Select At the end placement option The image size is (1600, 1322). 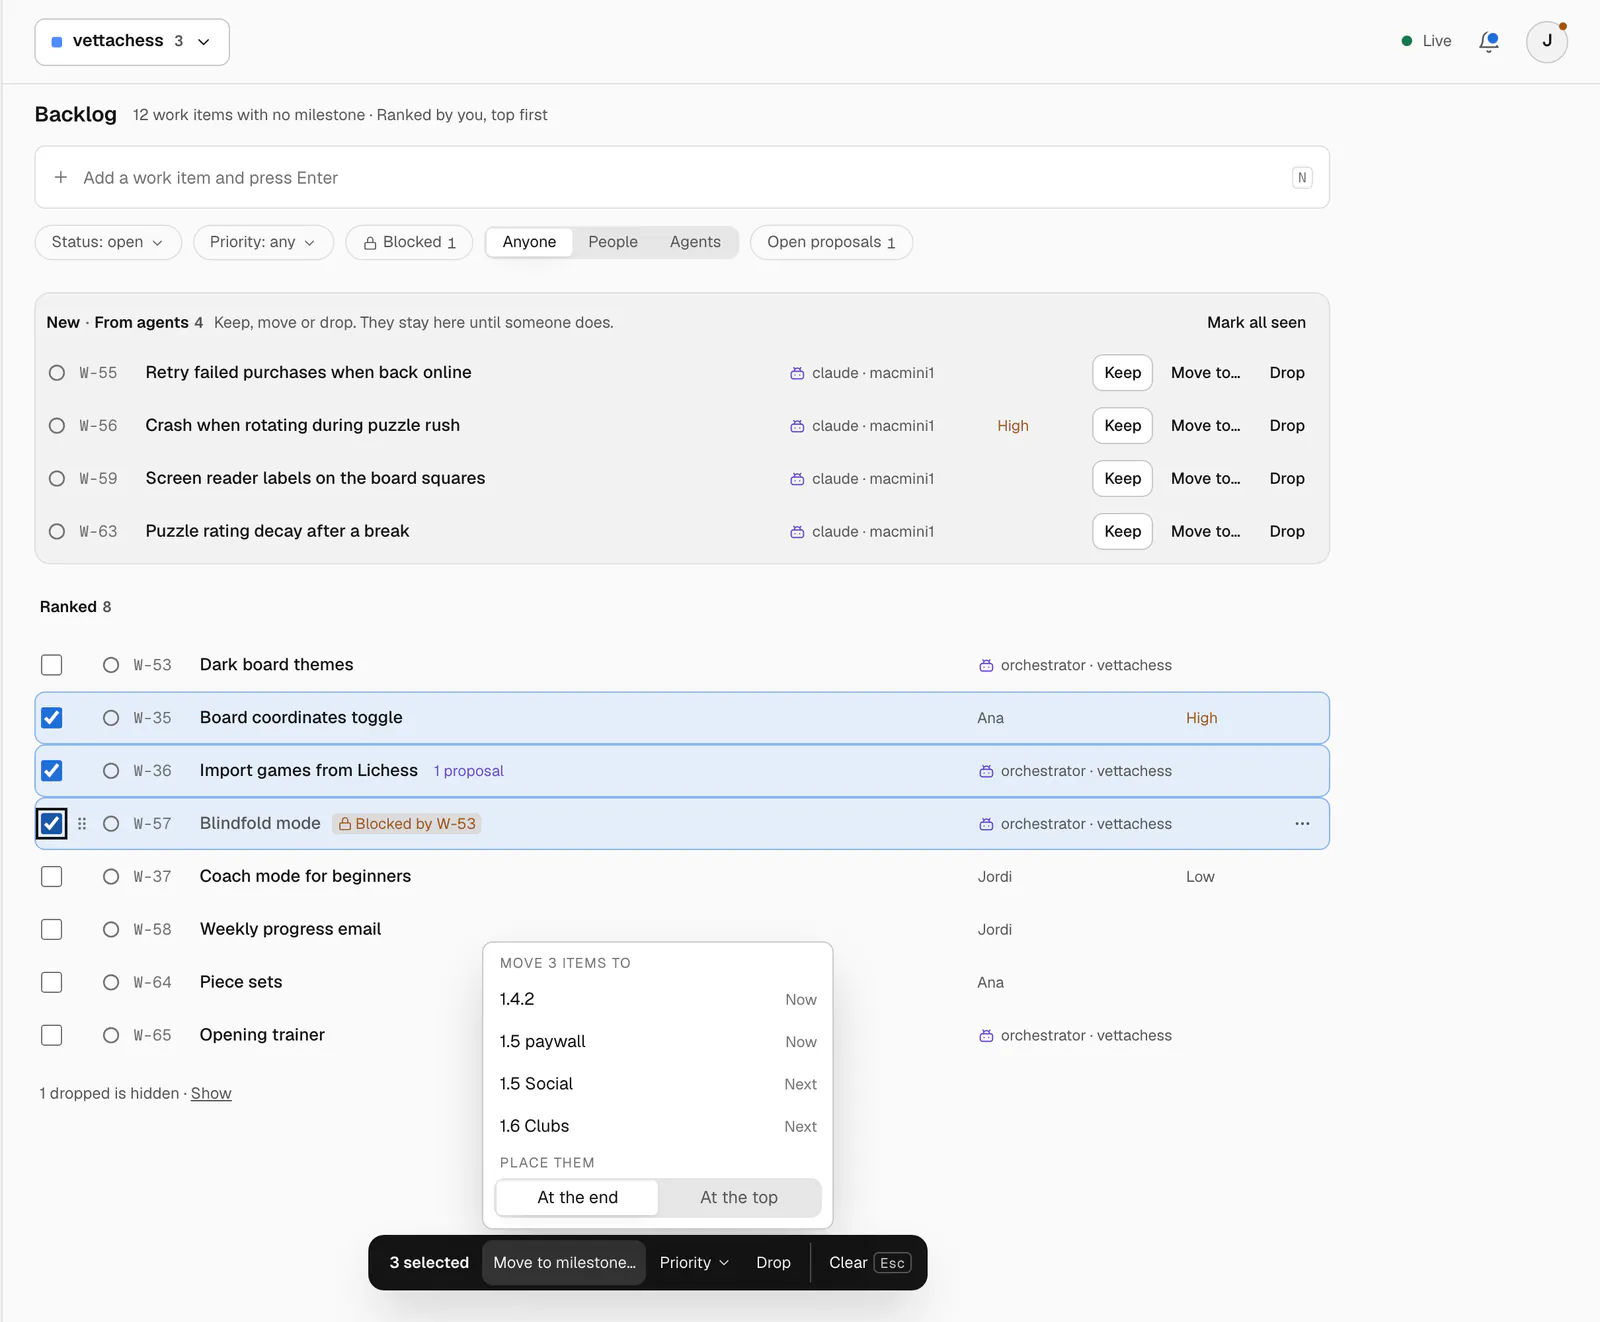[577, 1198]
